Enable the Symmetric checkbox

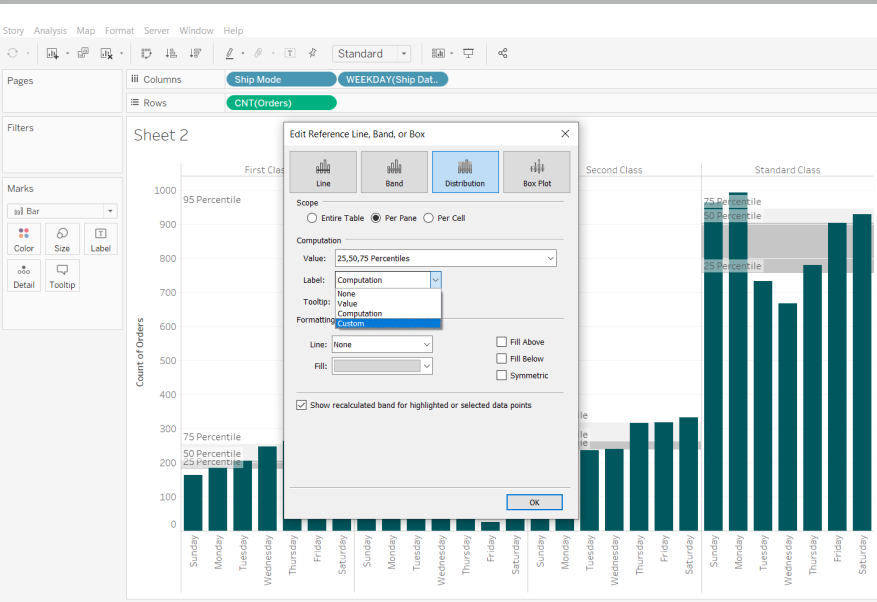tap(502, 375)
